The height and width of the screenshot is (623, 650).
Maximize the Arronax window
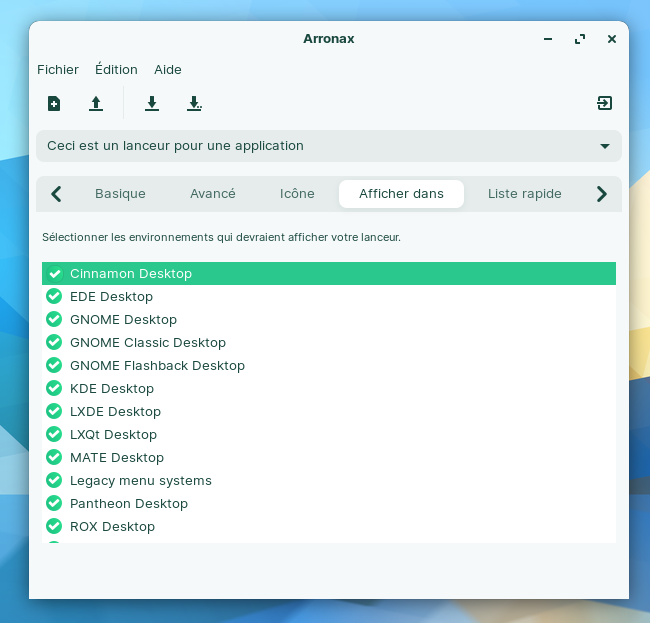pyautogui.click(x=579, y=39)
